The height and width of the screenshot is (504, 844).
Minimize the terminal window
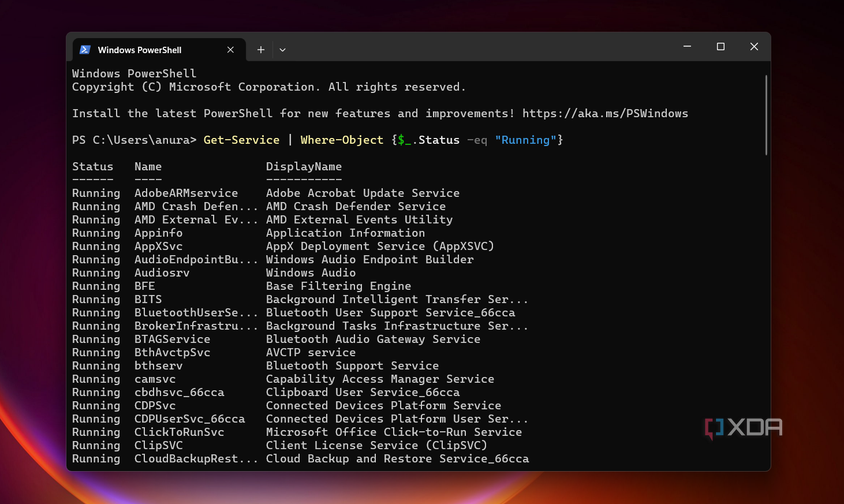689,47
